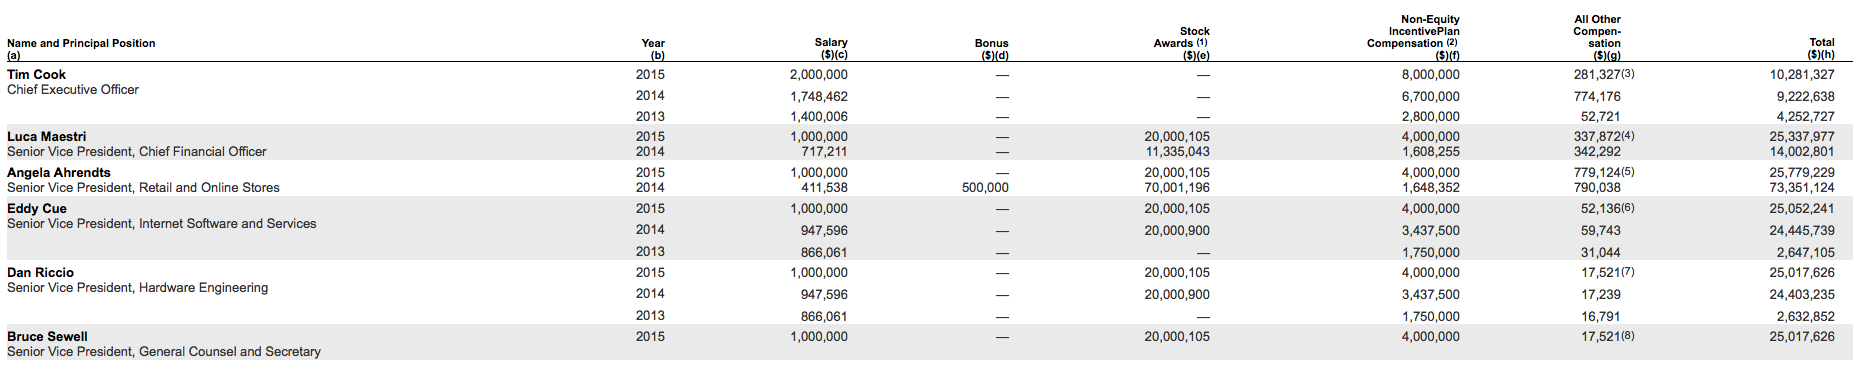The width and height of the screenshot is (1856, 376).
Task: Click the Stock Awards column header
Action: 1182,43
